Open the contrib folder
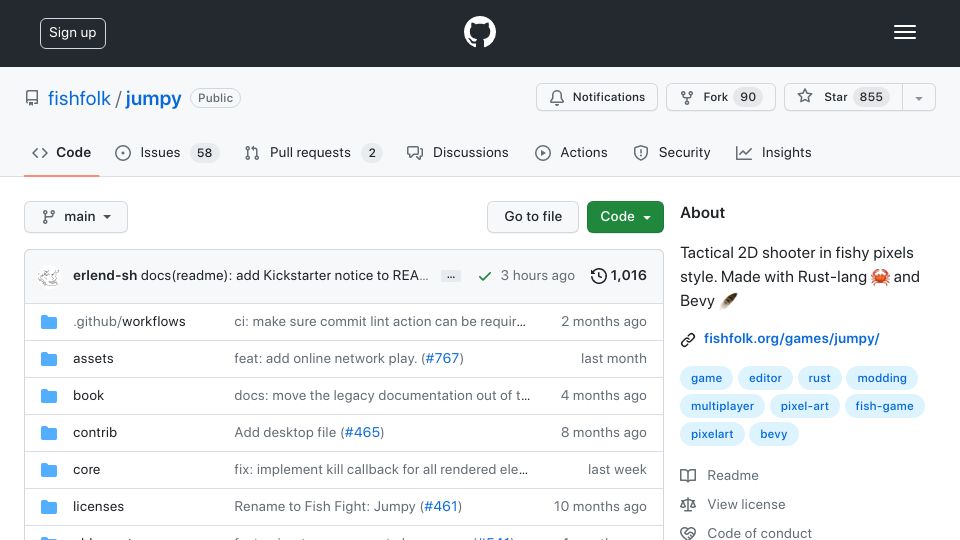The height and width of the screenshot is (540, 960). point(95,432)
